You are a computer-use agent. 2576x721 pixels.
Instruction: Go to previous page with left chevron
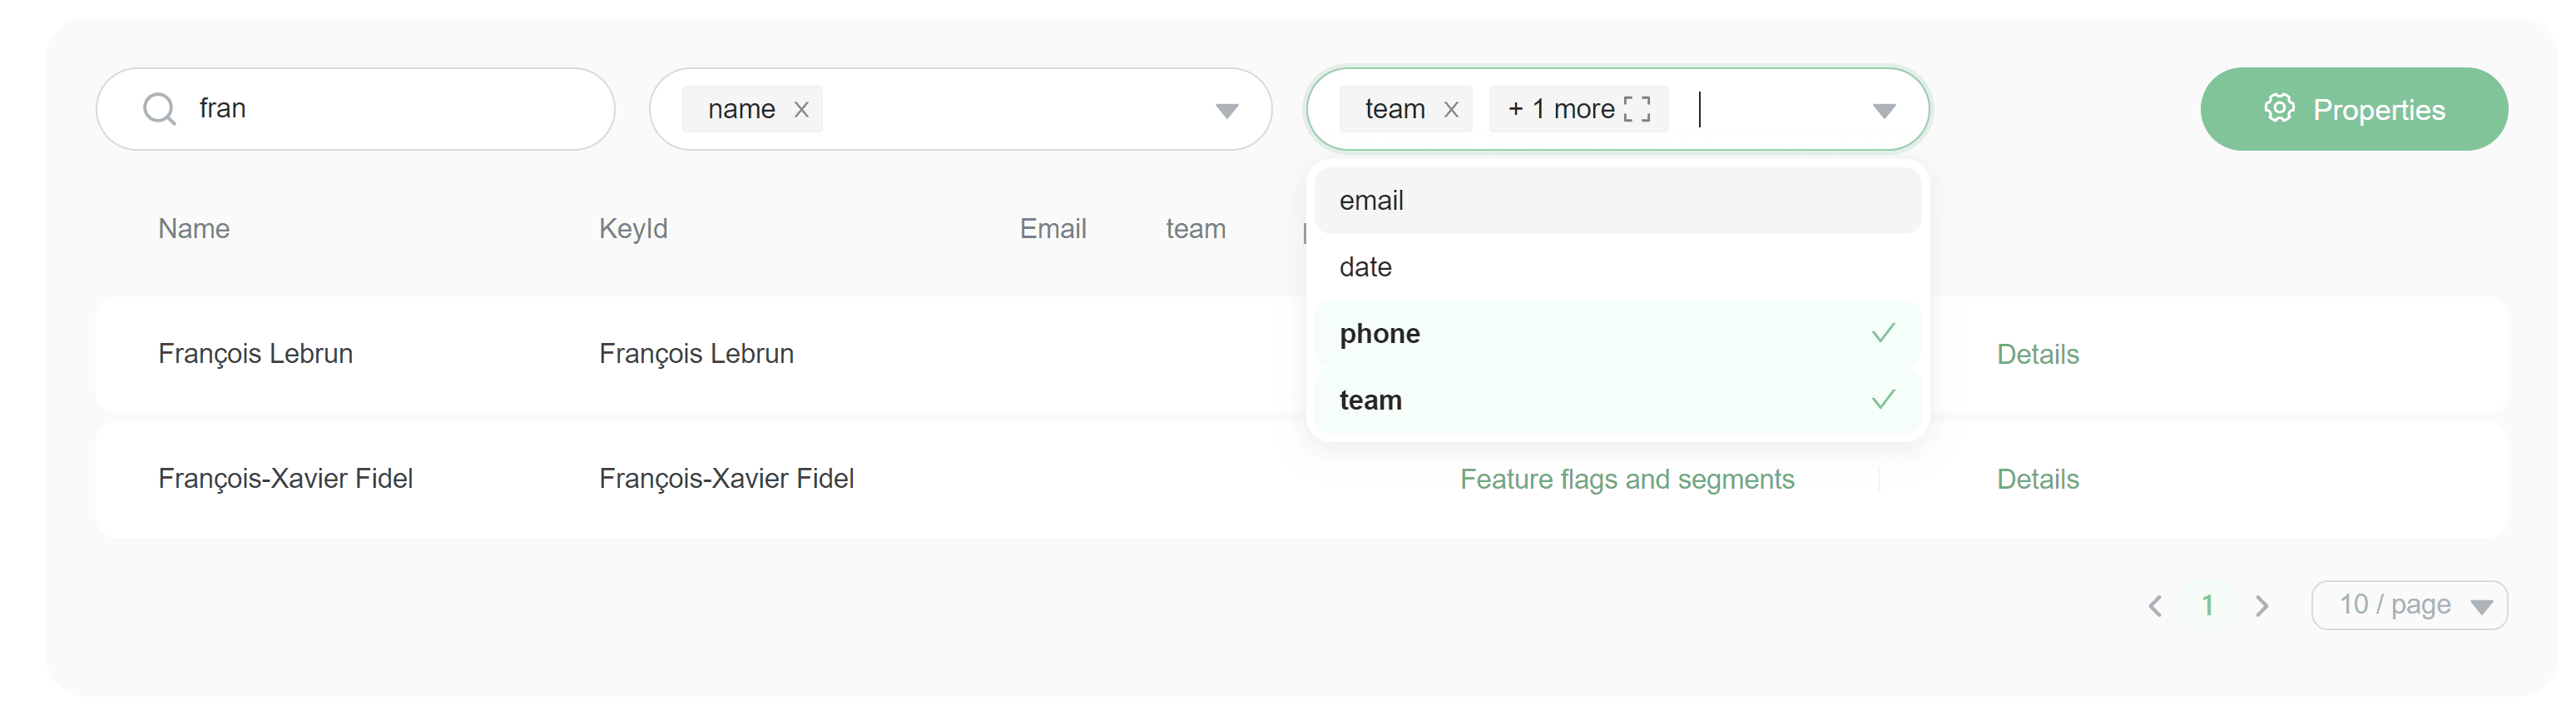pos(2155,606)
